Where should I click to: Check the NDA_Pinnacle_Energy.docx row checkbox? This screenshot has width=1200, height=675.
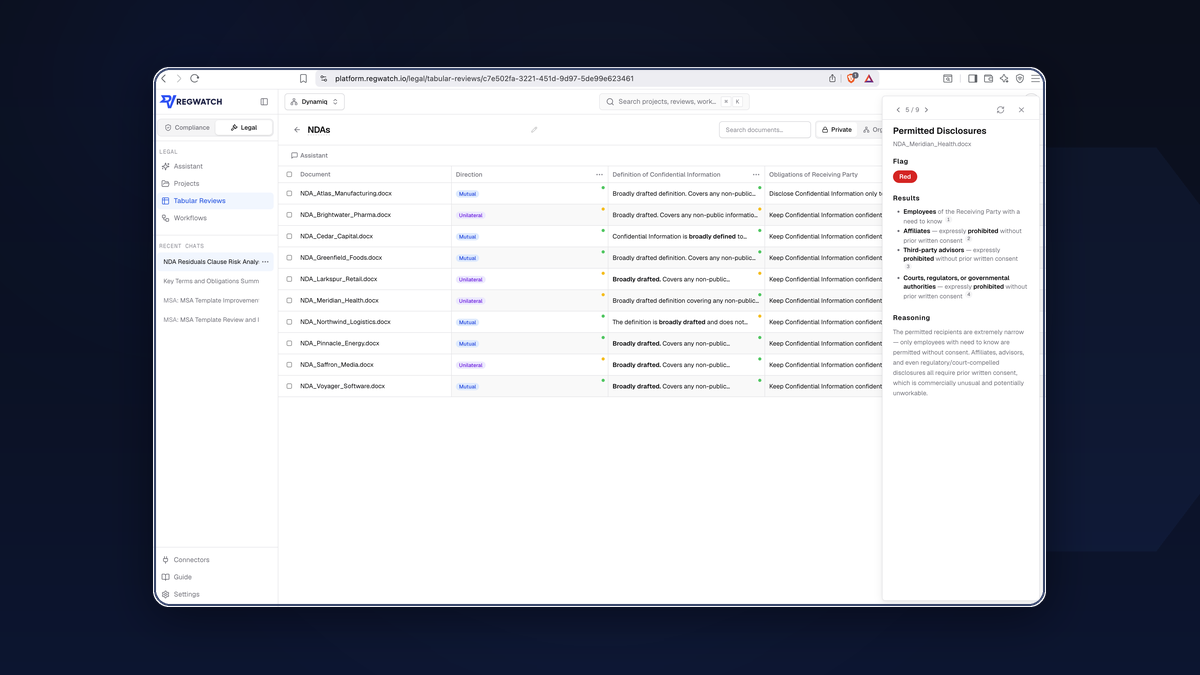click(x=290, y=343)
